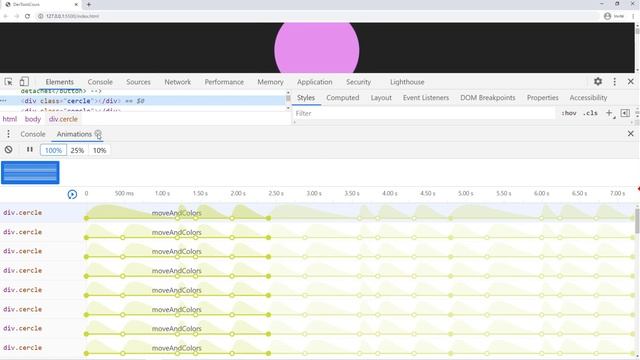The width and height of the screenshot is (640, 360).
Task: Click end keyframe of first moveAndColors animation
Action: click(268, 218)
